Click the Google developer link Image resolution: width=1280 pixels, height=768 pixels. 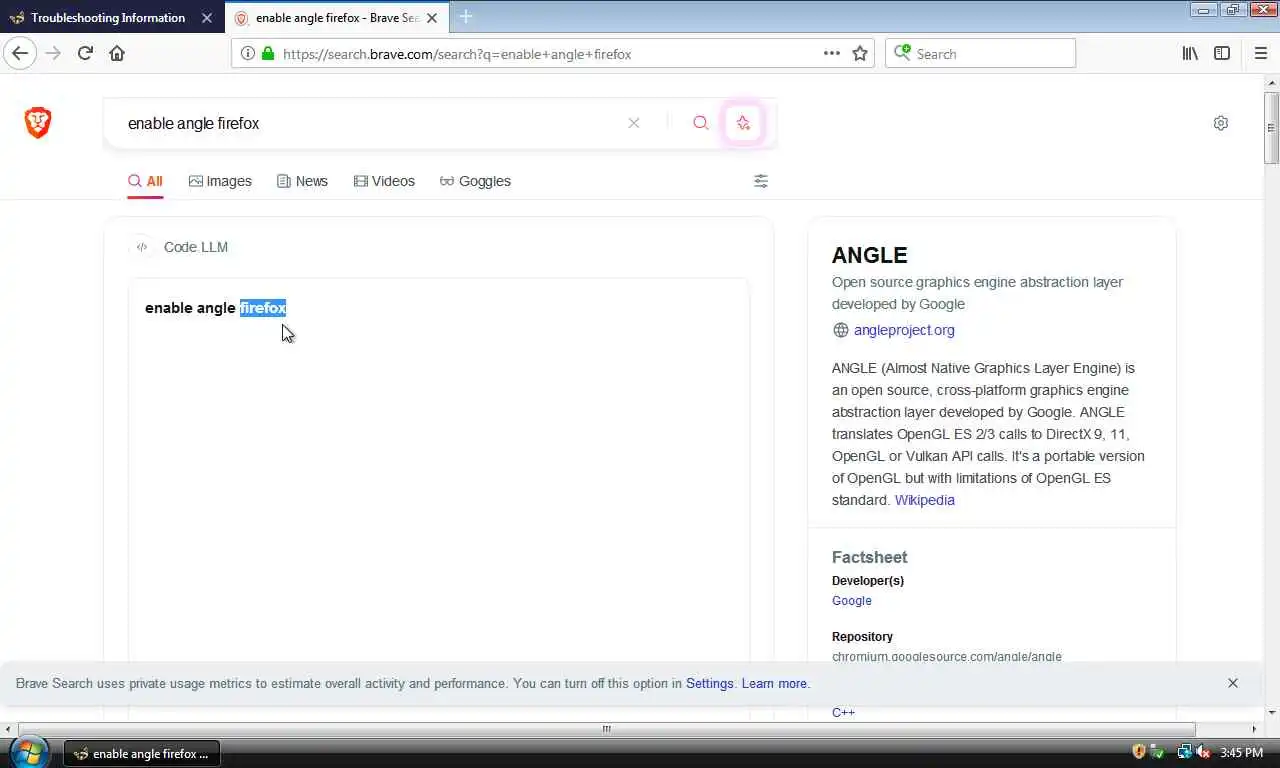852,601
